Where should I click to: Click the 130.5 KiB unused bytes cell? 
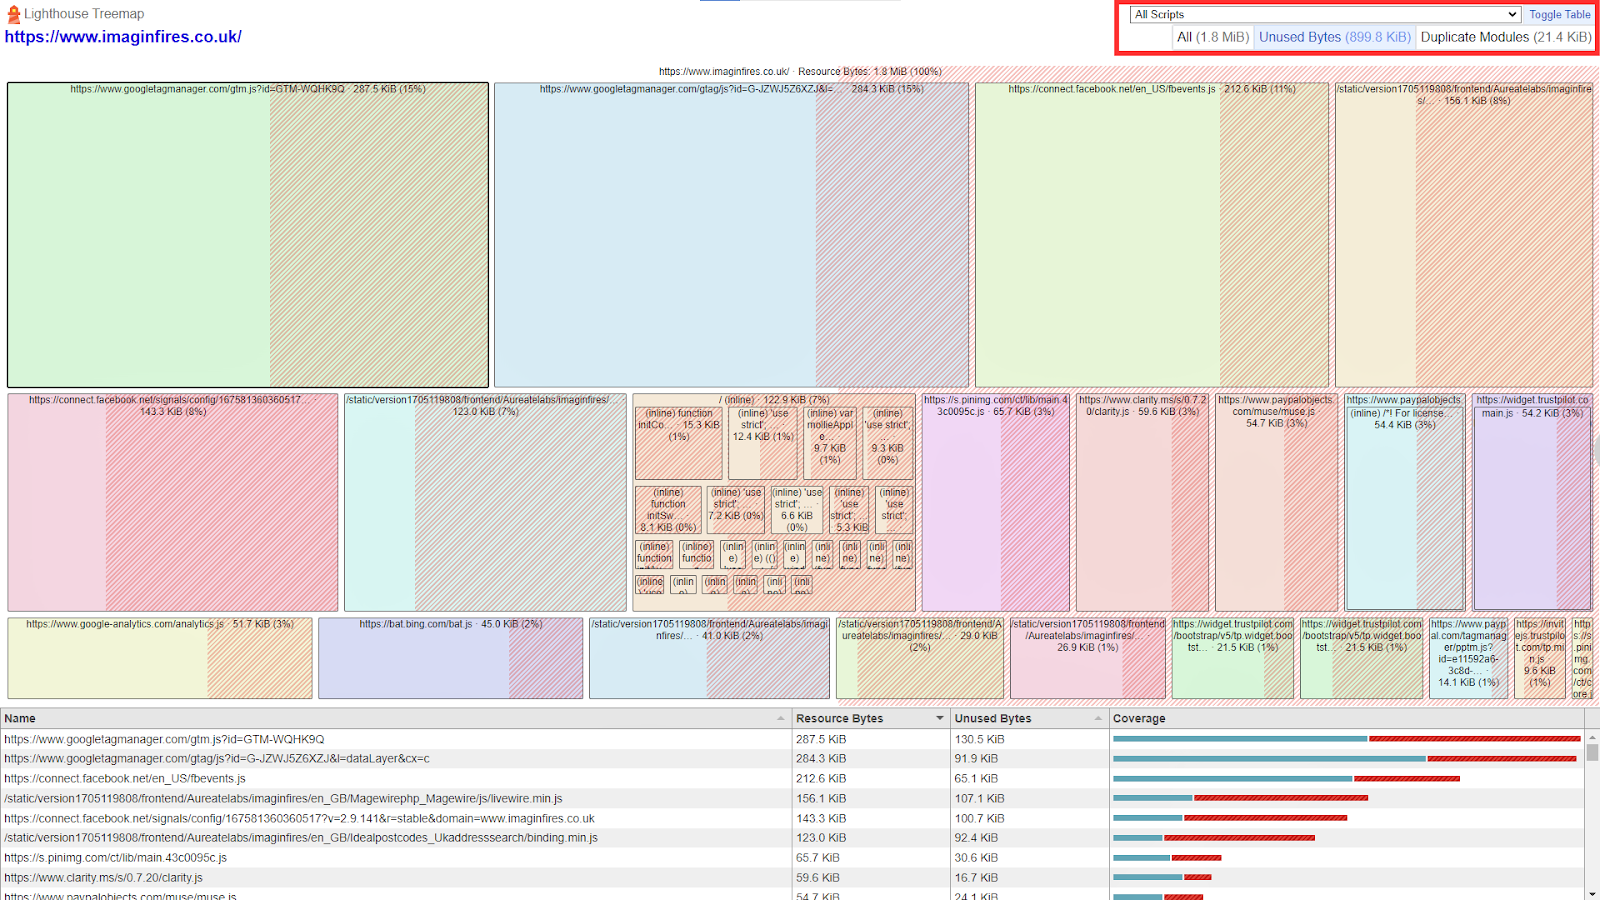pos(1030,739)
